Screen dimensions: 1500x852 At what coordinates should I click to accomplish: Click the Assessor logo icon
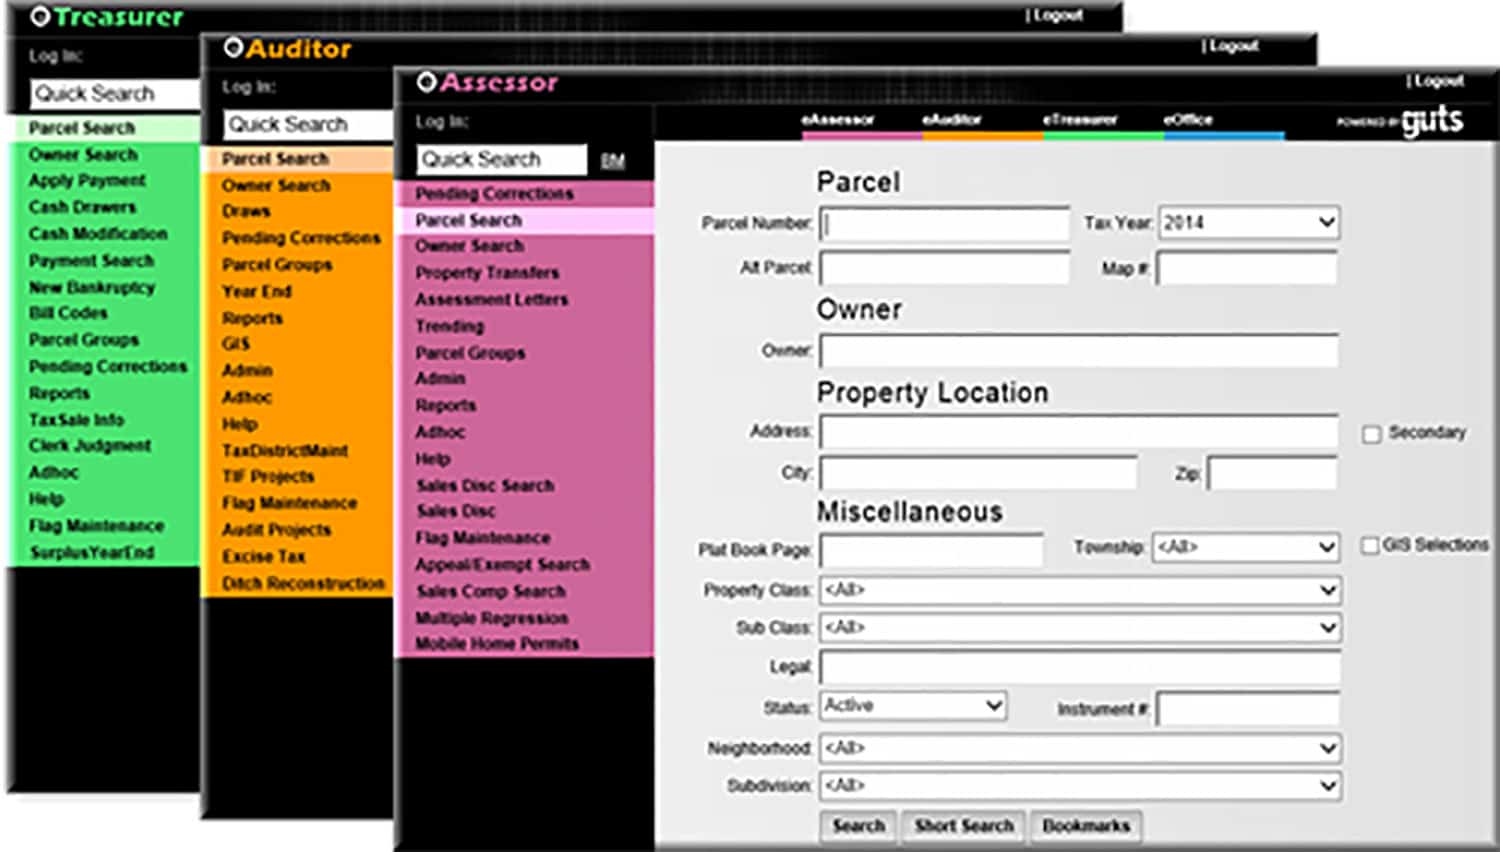(x=426, y=82)
